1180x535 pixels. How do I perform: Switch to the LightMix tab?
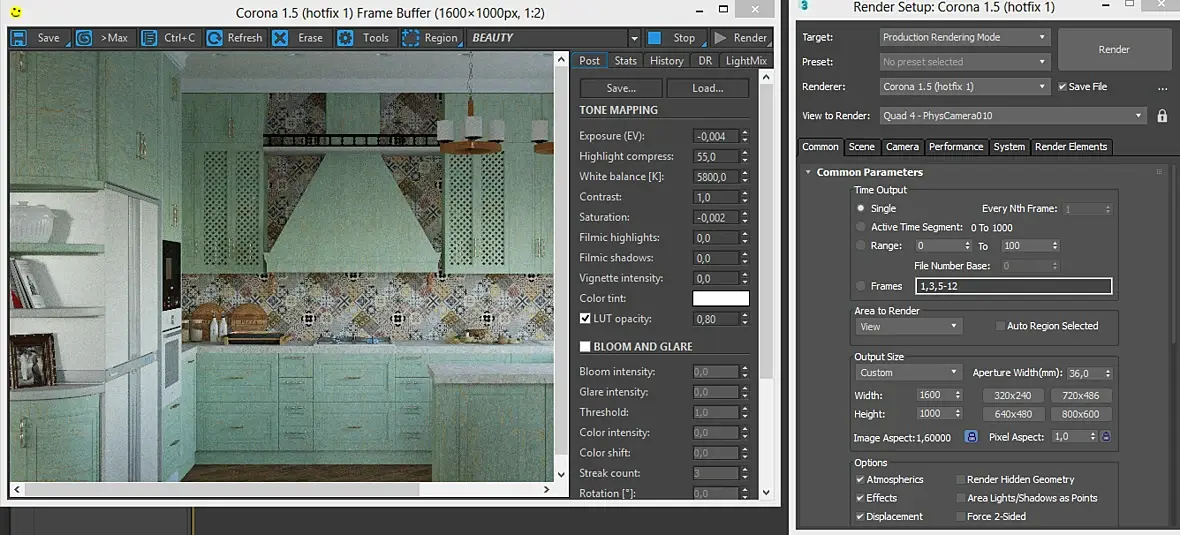click(747, 61)
